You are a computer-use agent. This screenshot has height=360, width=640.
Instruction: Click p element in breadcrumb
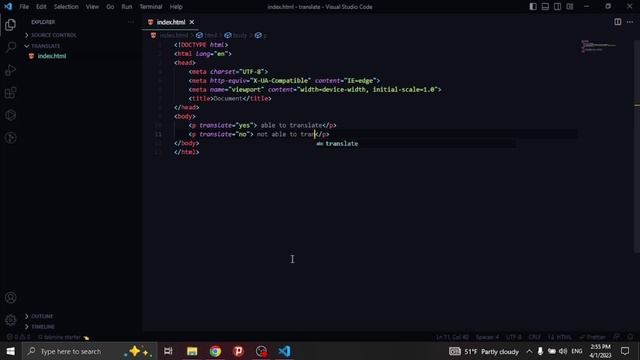point(261,36)
